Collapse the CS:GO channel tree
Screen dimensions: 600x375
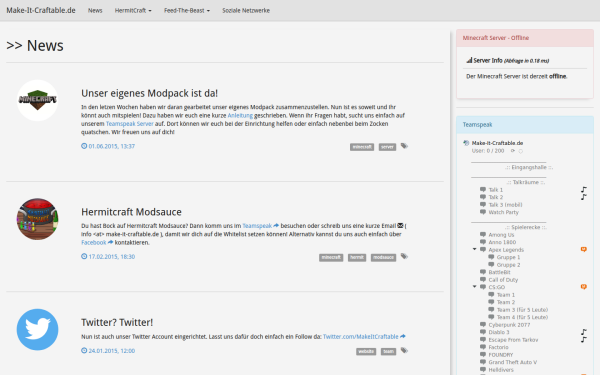(474, 287)
